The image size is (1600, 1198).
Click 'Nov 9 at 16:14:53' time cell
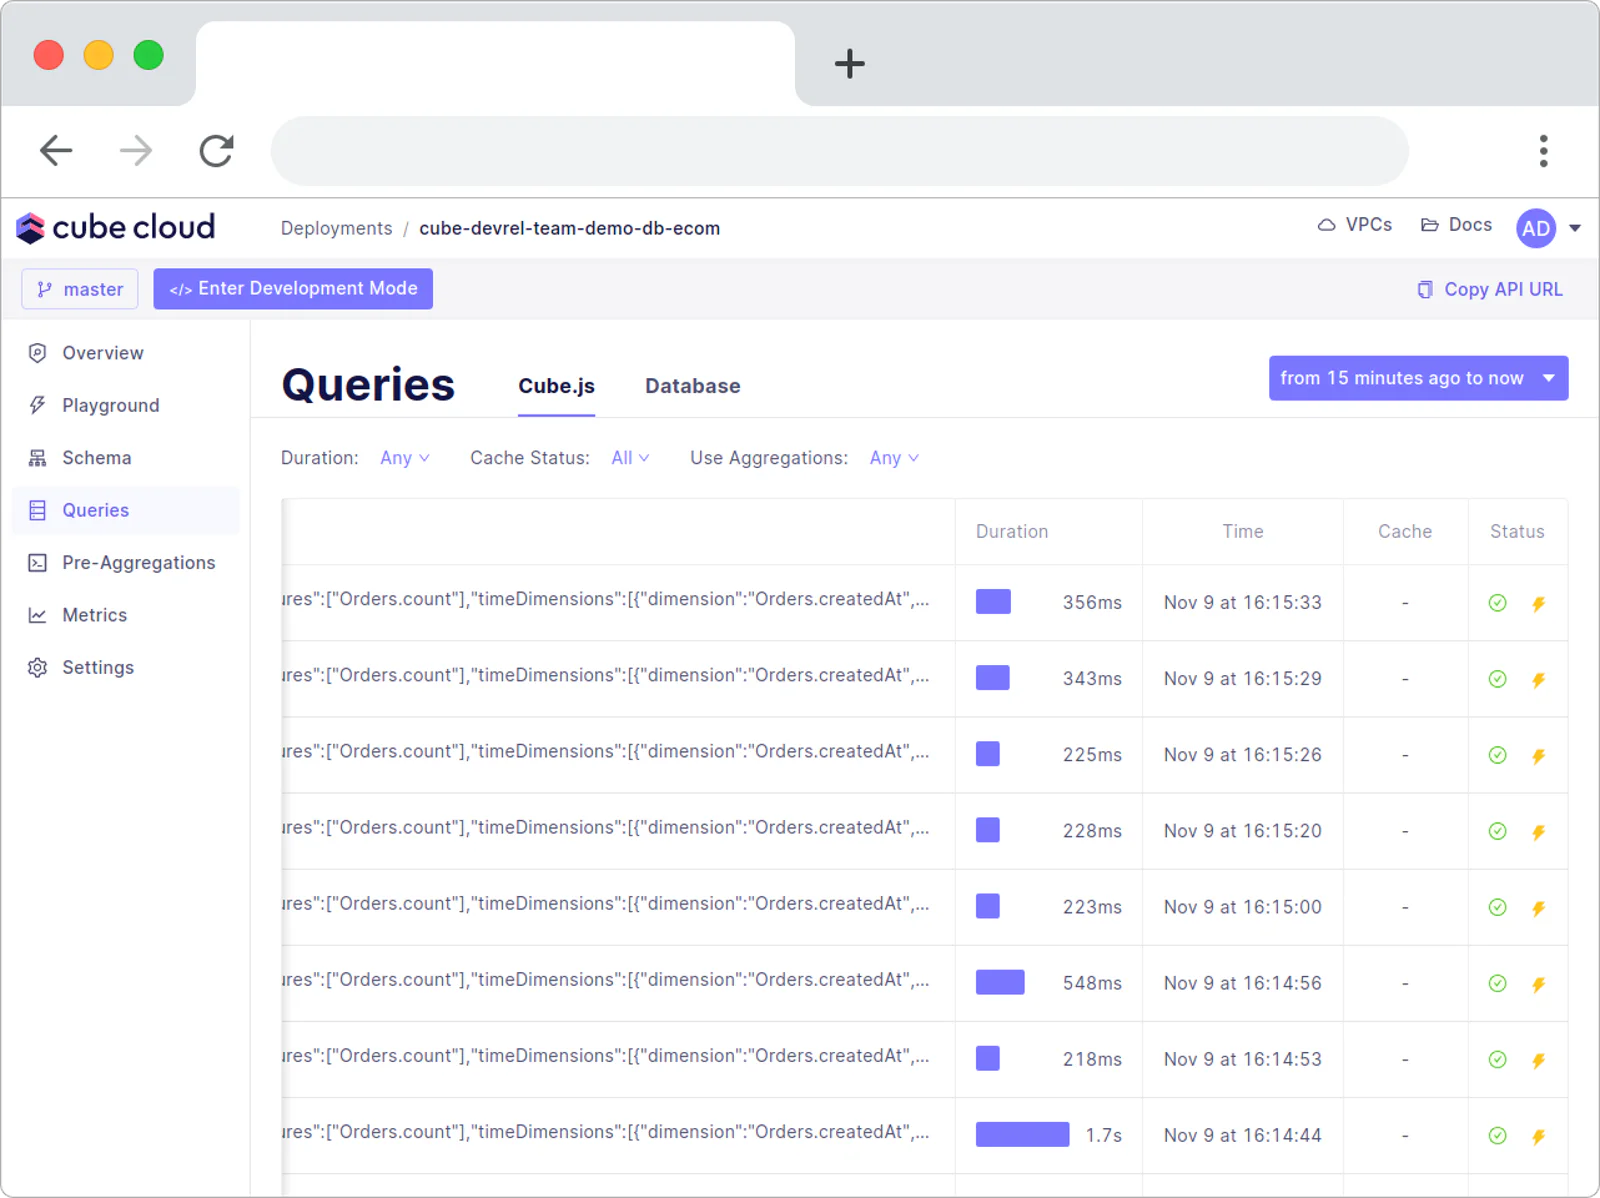[1243, 1059]
